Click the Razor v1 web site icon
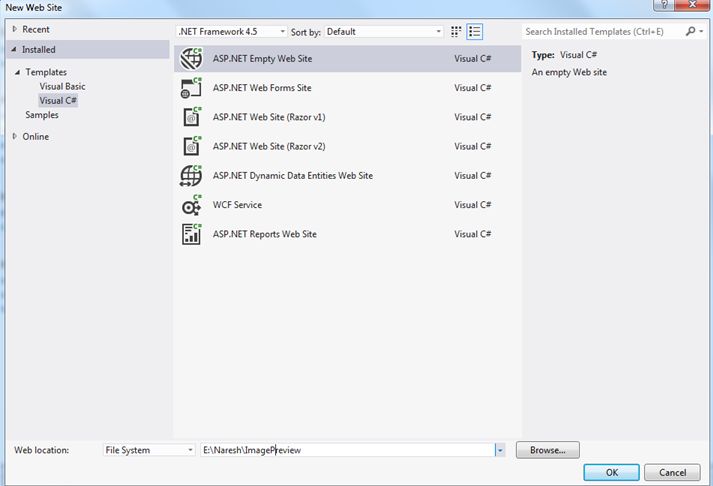This screenshot has width=713, height=486. (191, 117)
